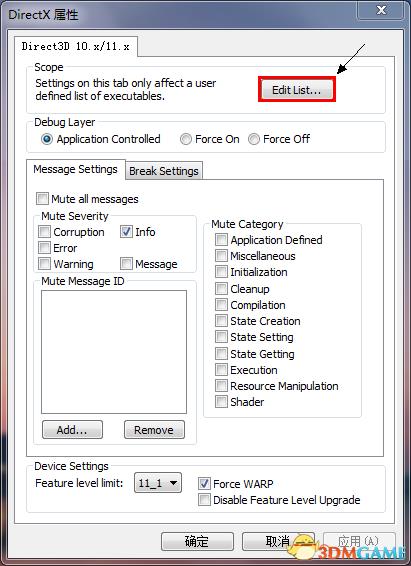Confirm with the 确定 button
411x566 pixels.
(197, 541)
